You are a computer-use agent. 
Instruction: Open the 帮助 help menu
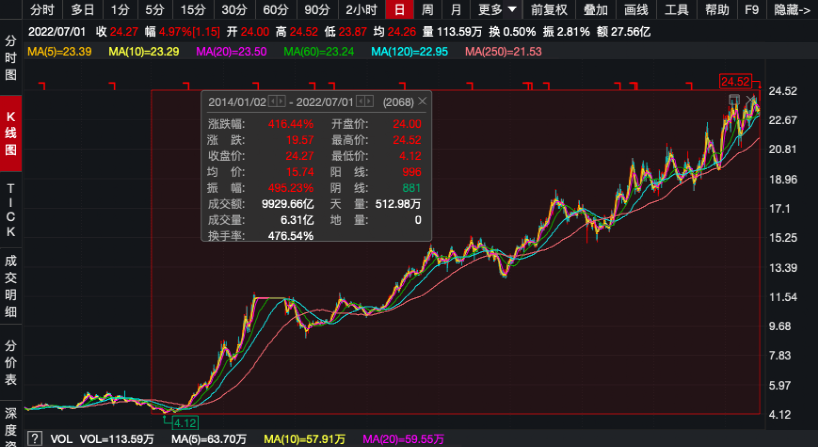click(716, 10)
